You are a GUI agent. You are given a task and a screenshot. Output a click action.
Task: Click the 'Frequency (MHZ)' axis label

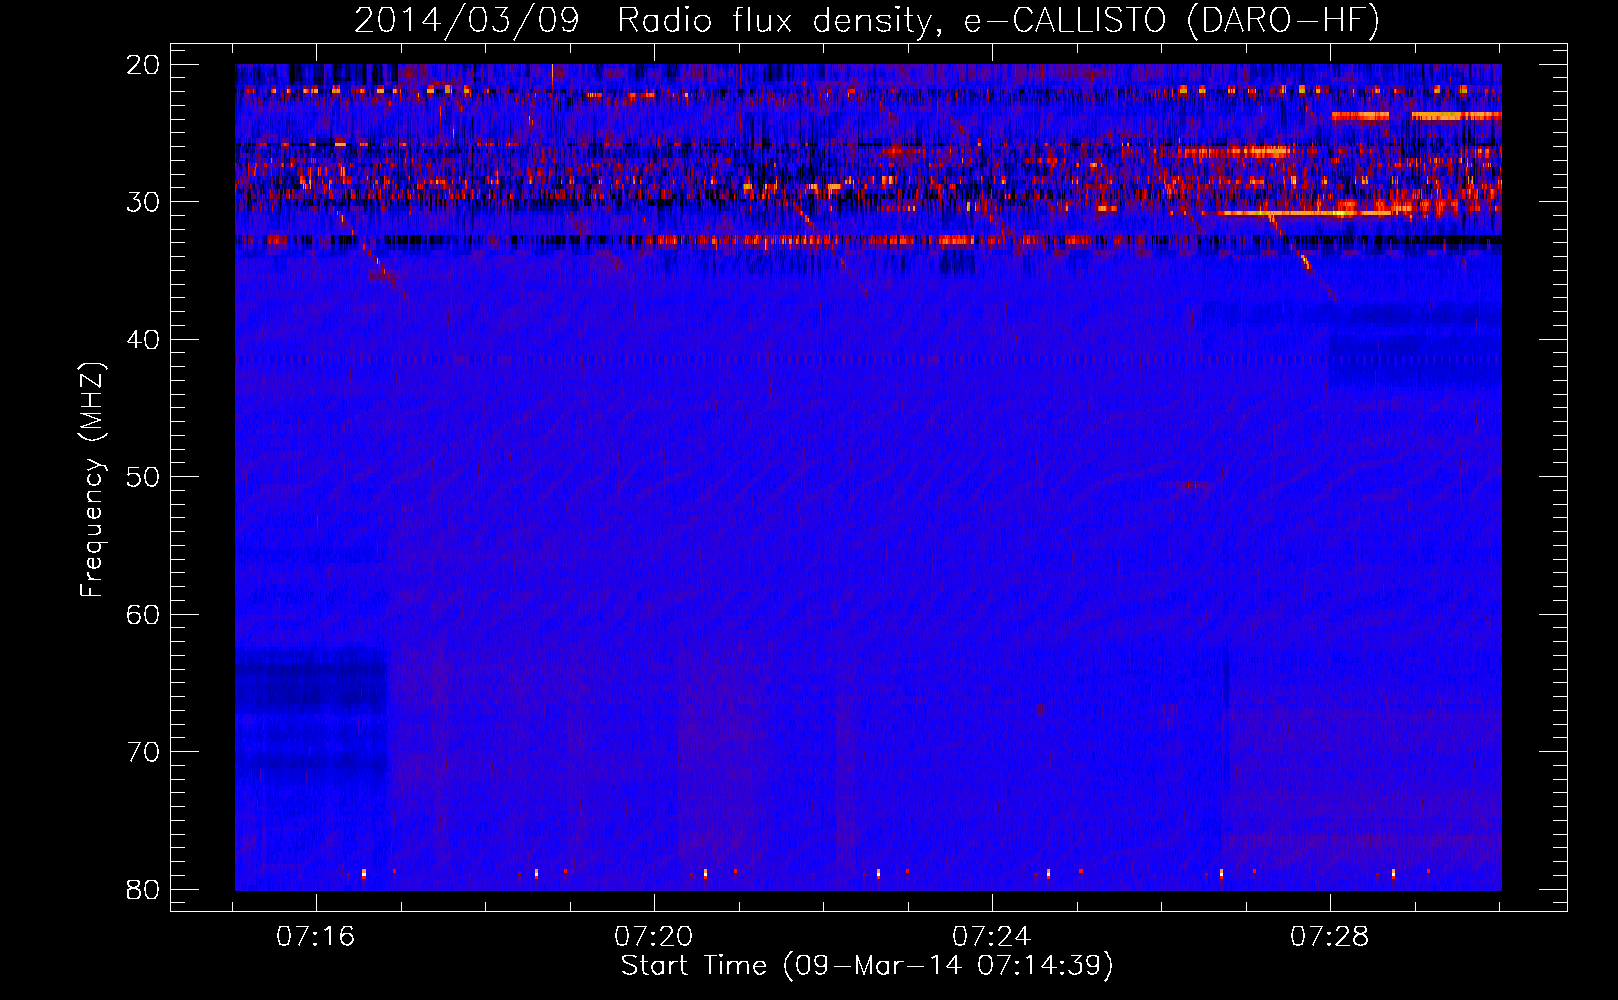pos(92,480)
